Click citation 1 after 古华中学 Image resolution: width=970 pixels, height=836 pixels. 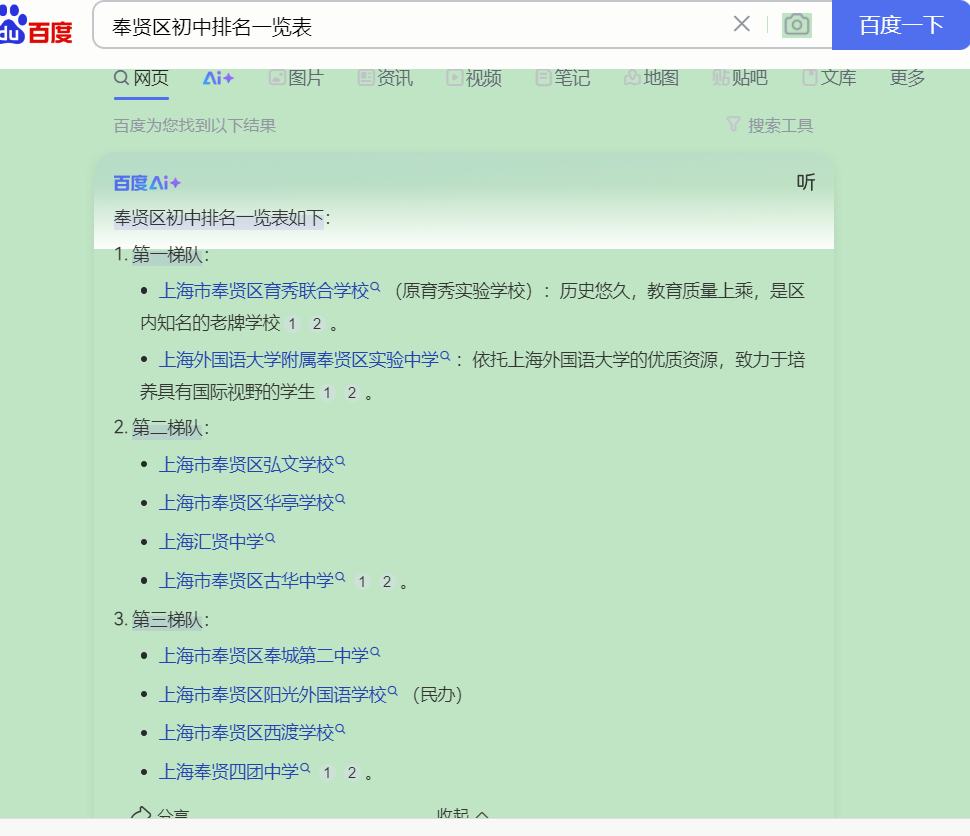pyautogui.click(x=363, y=582)
